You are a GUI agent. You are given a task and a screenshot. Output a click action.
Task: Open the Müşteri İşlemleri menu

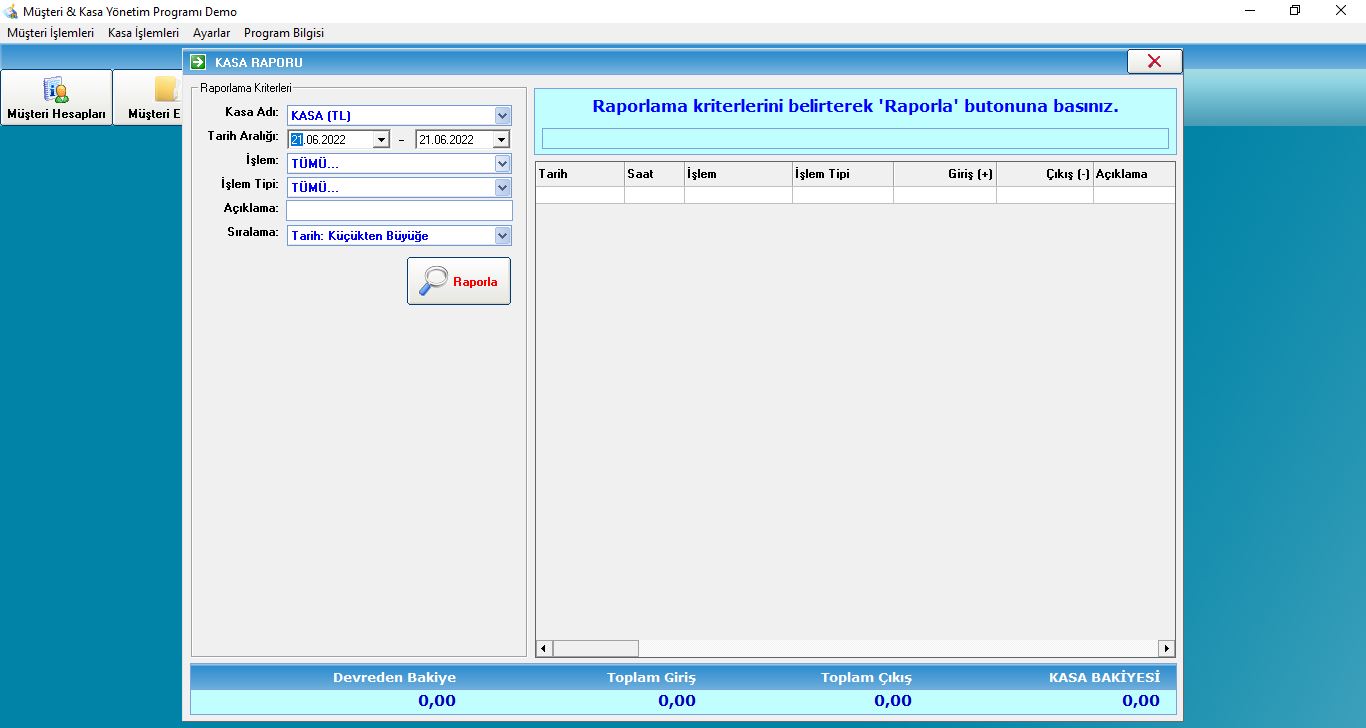(51, 33)
